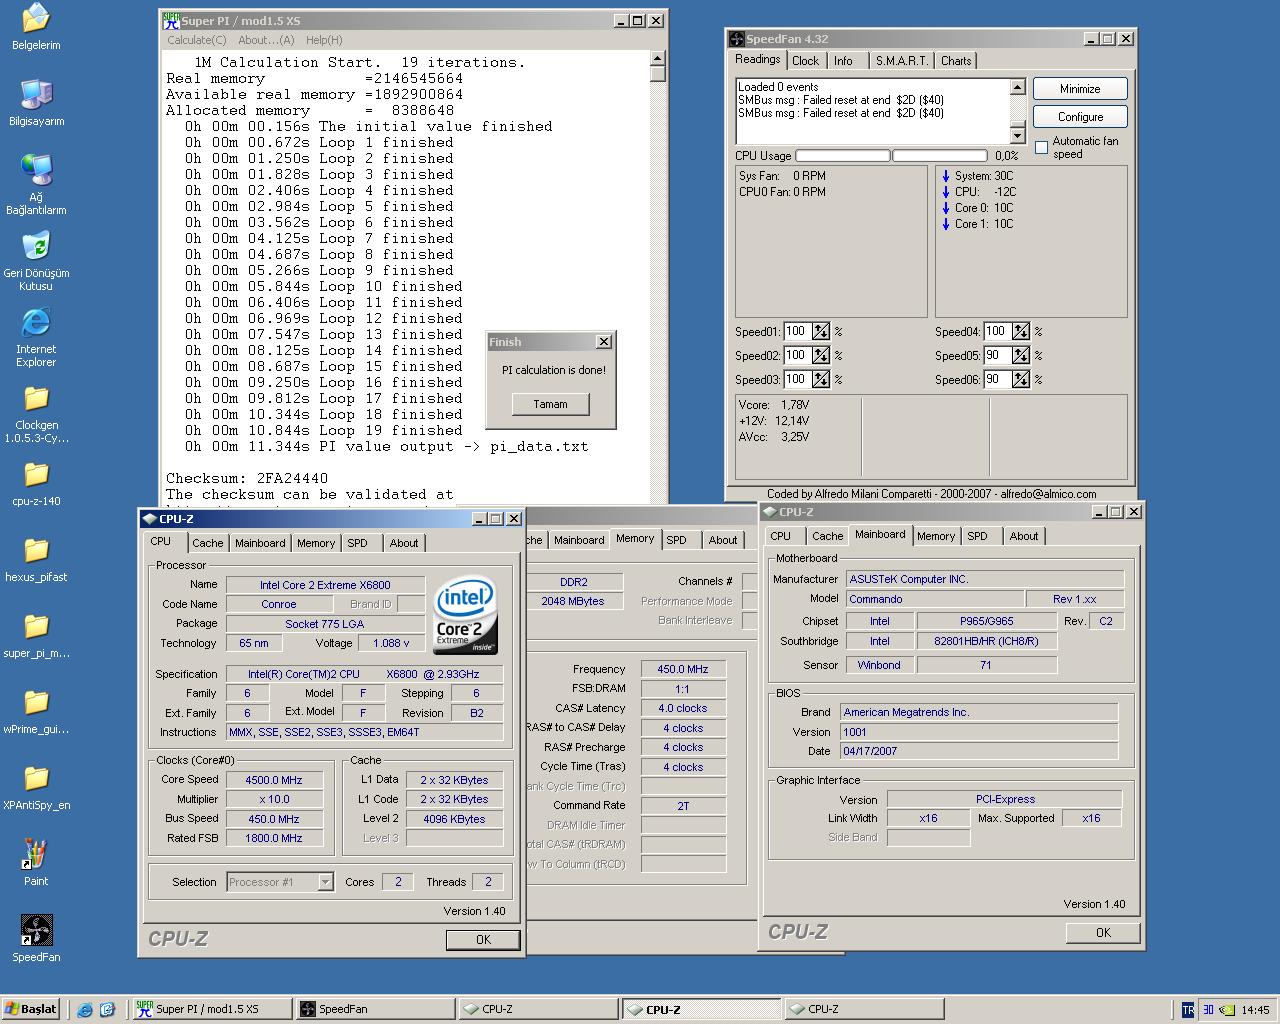
Task: Adjust the Speed03 spinner arrows
Action: point(820,380)
